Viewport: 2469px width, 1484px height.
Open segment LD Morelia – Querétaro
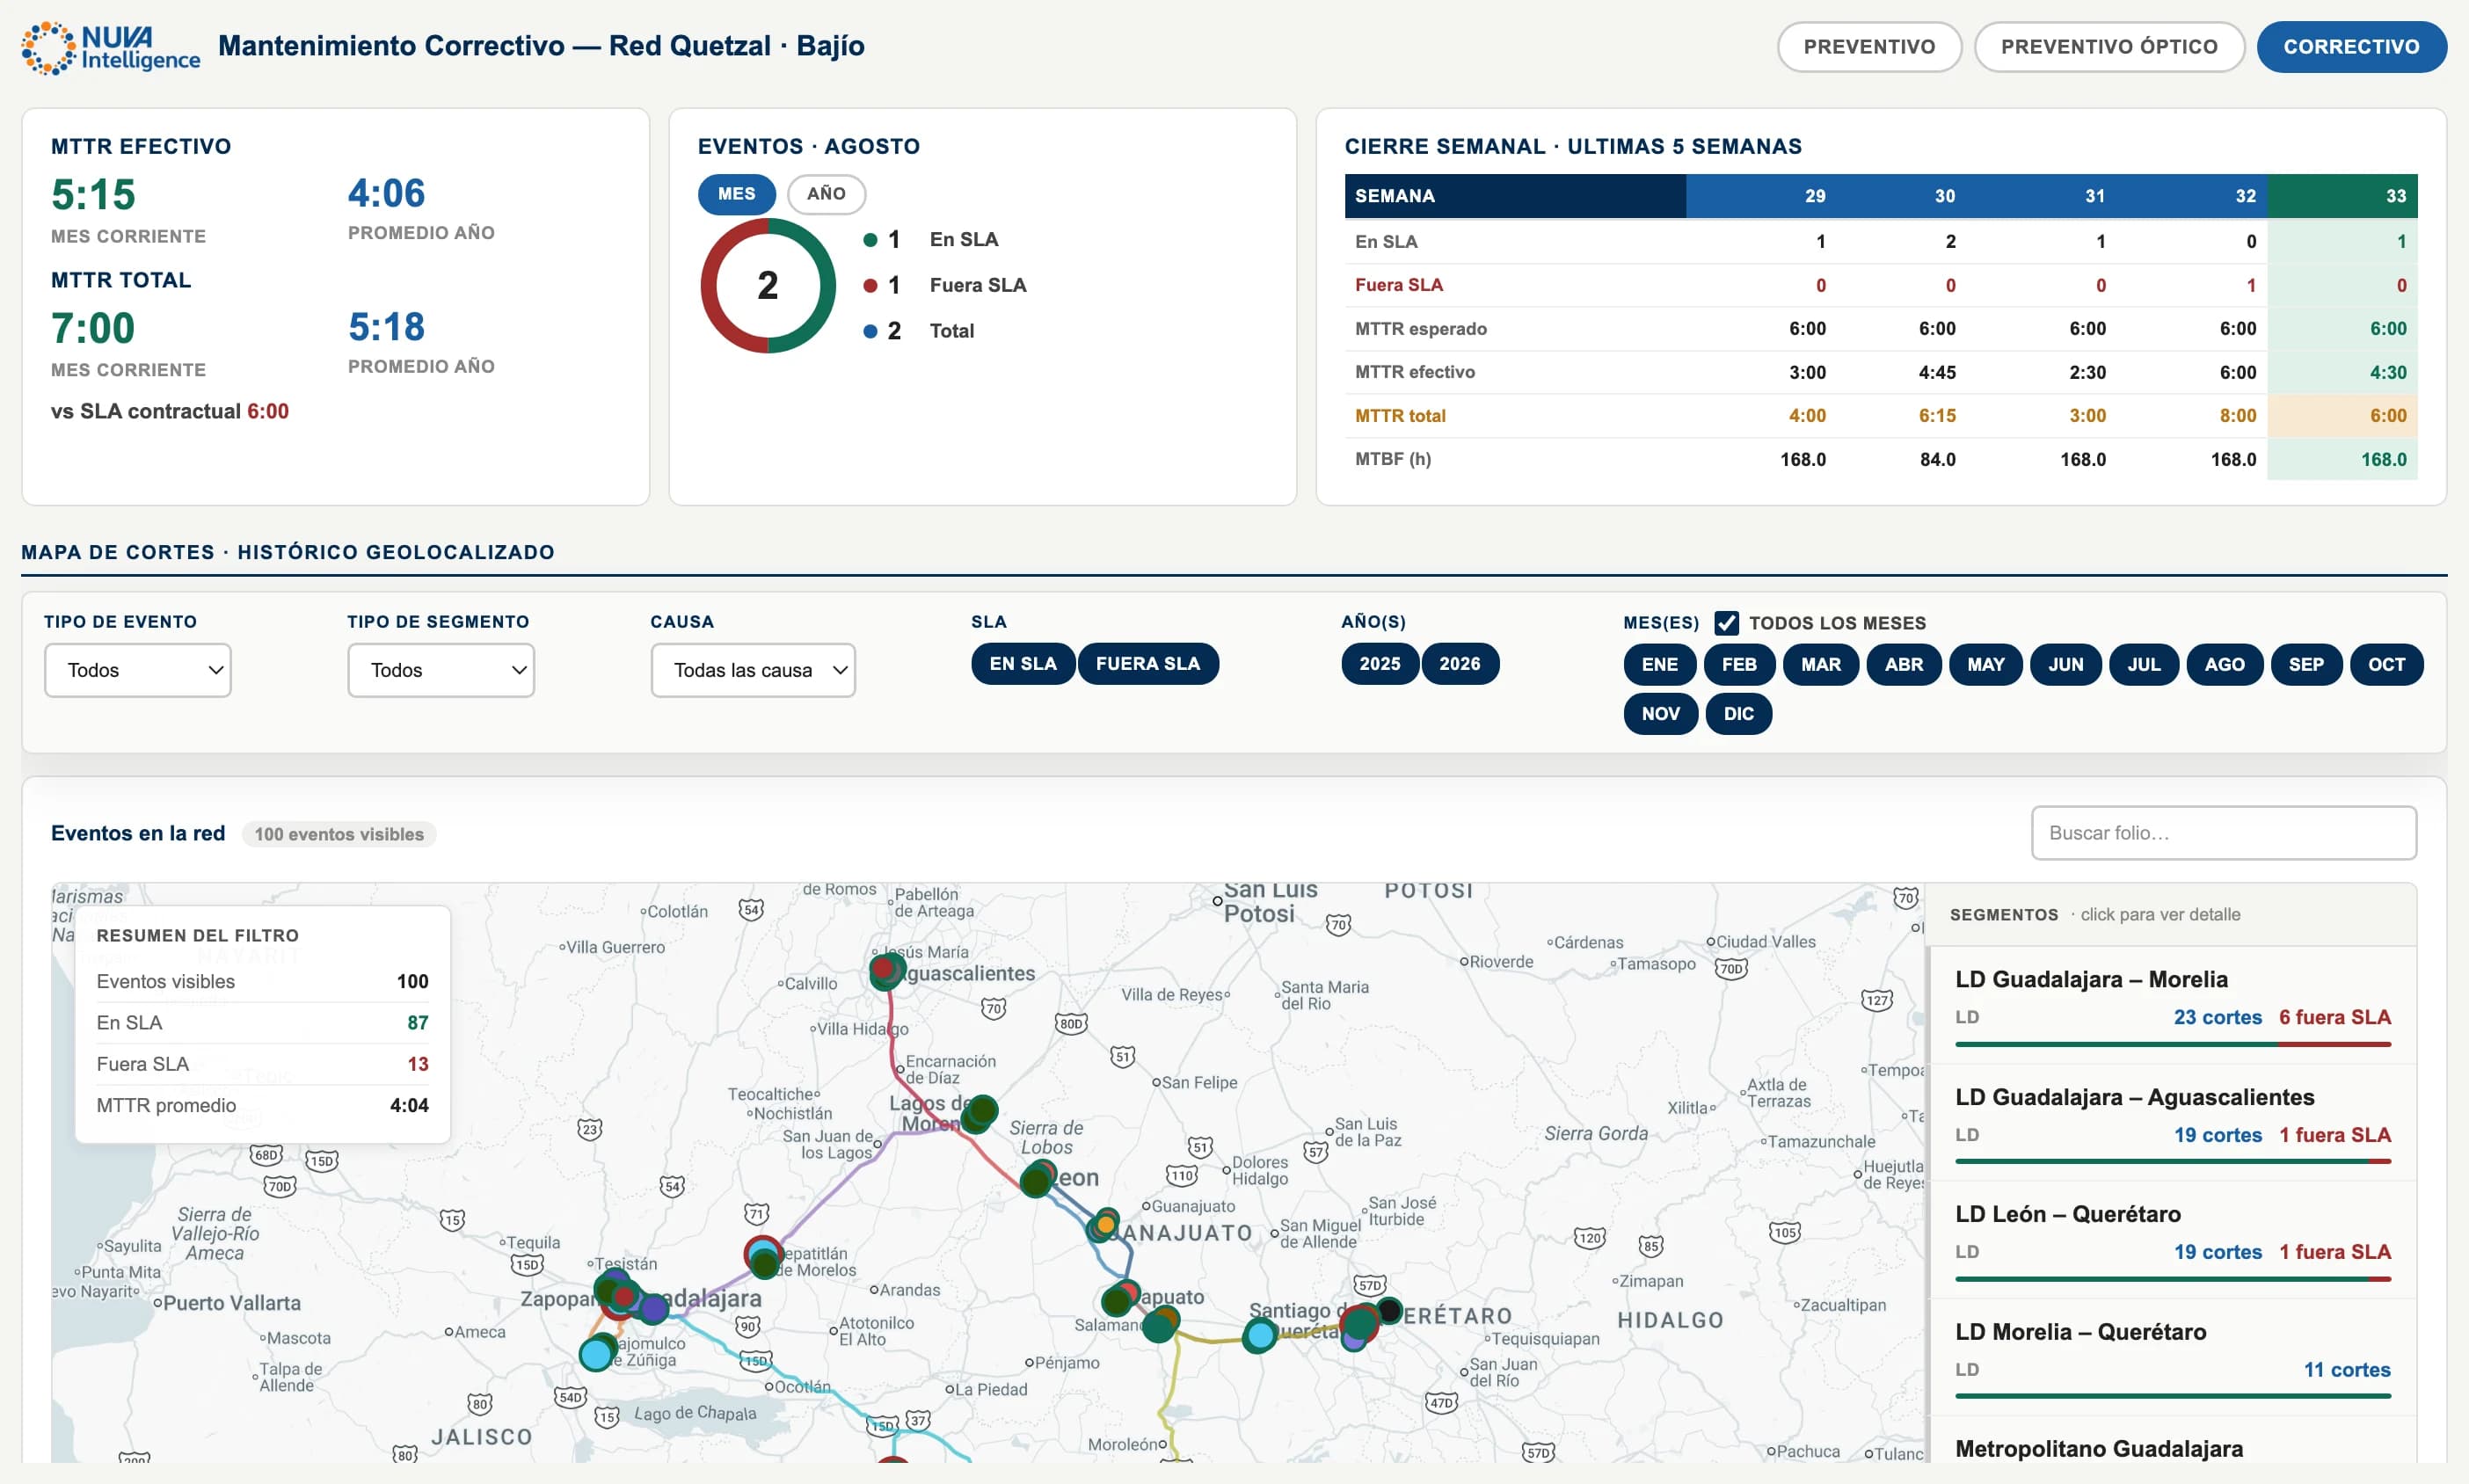[2171, 1357]
